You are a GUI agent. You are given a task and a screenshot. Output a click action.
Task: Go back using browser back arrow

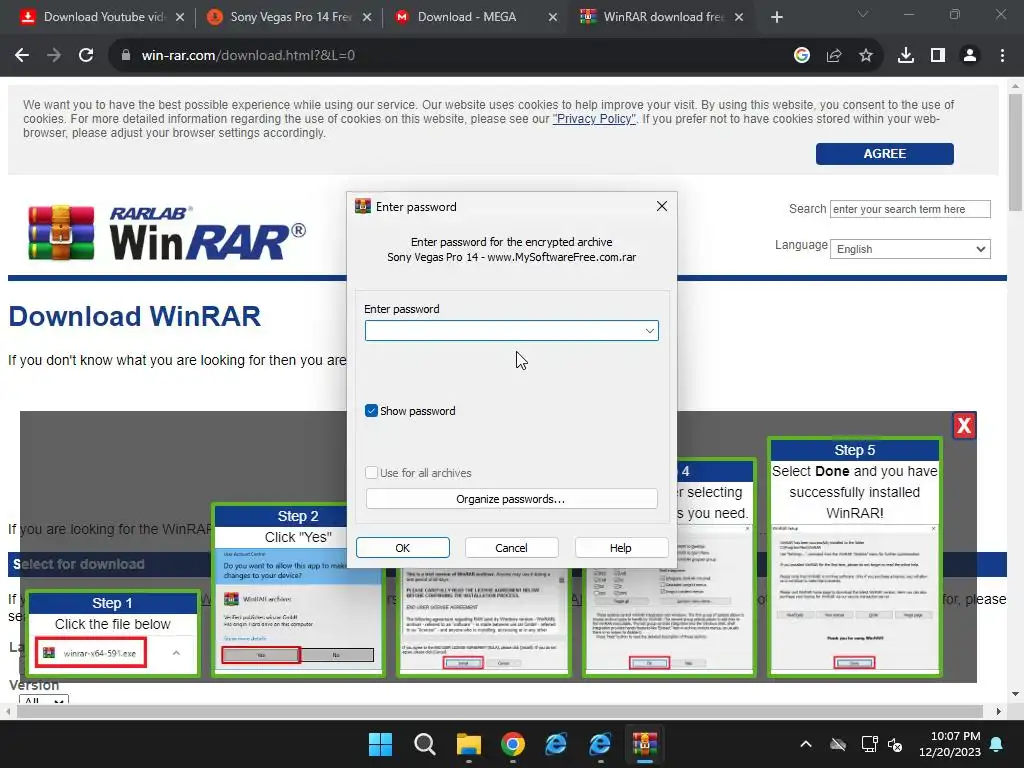(x=22, y=56)
